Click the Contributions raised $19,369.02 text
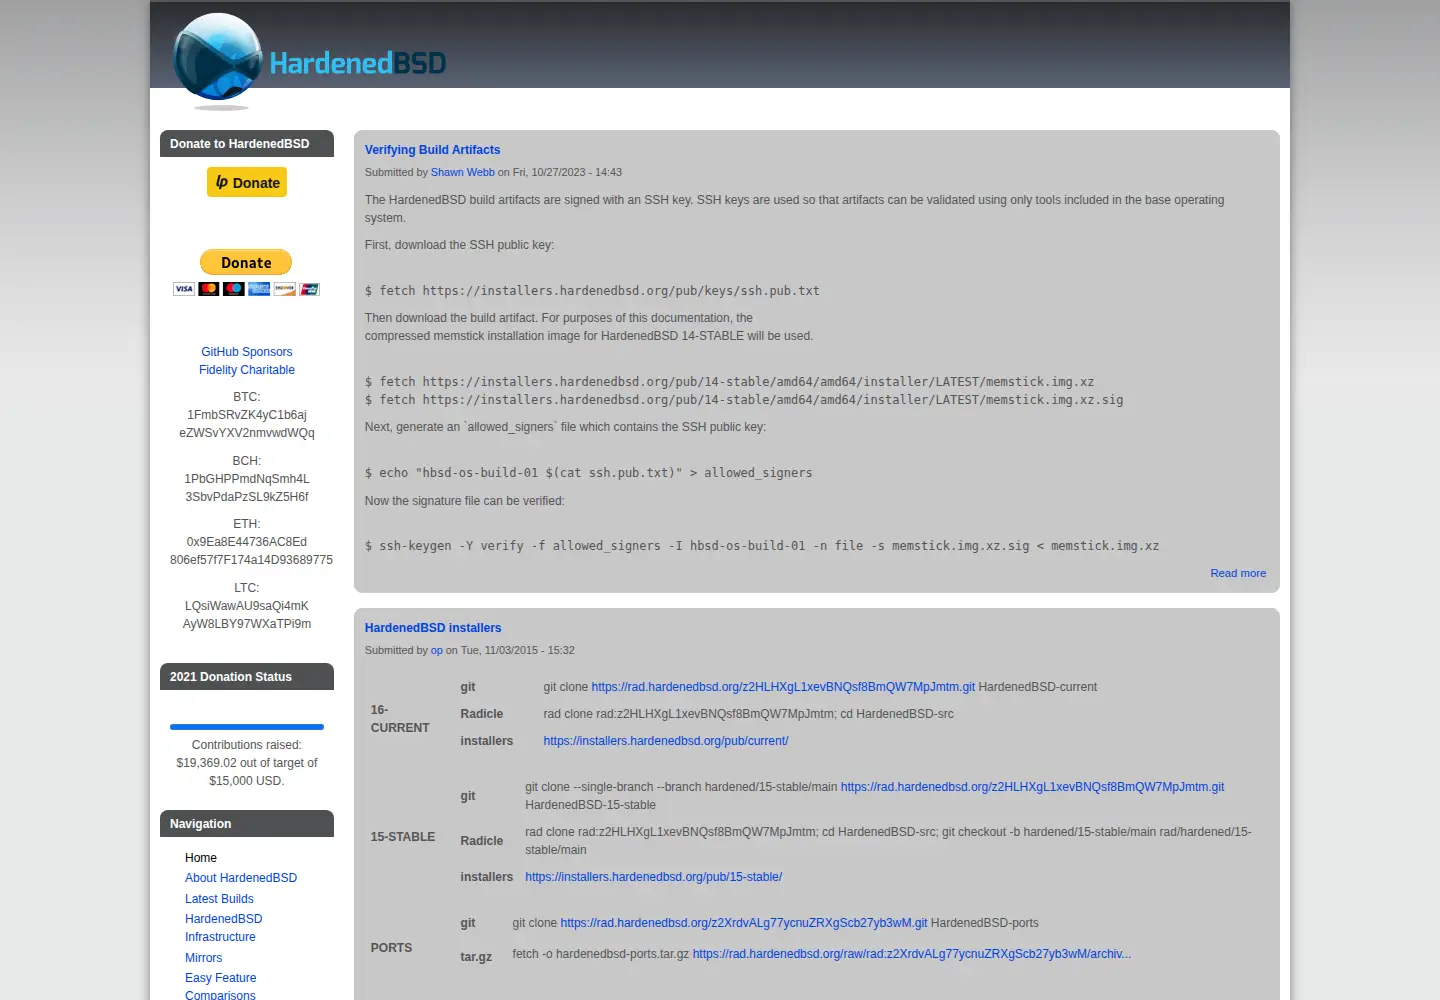 pyautogui.click(x=247, y=763)
